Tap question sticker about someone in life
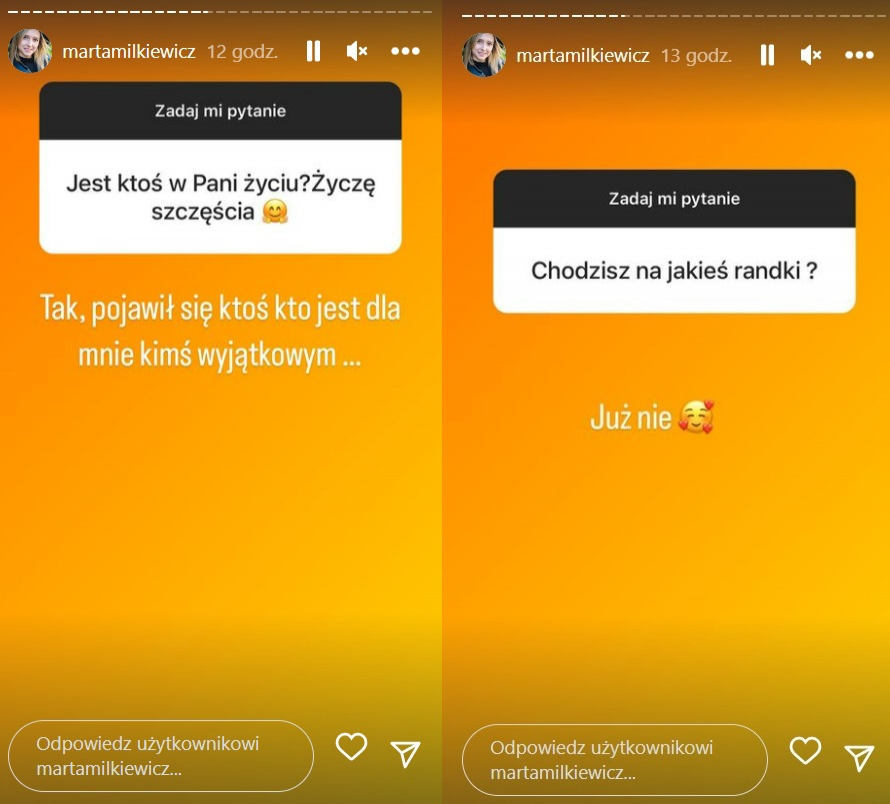The image size is (890, 804). [x=220, y=168]
